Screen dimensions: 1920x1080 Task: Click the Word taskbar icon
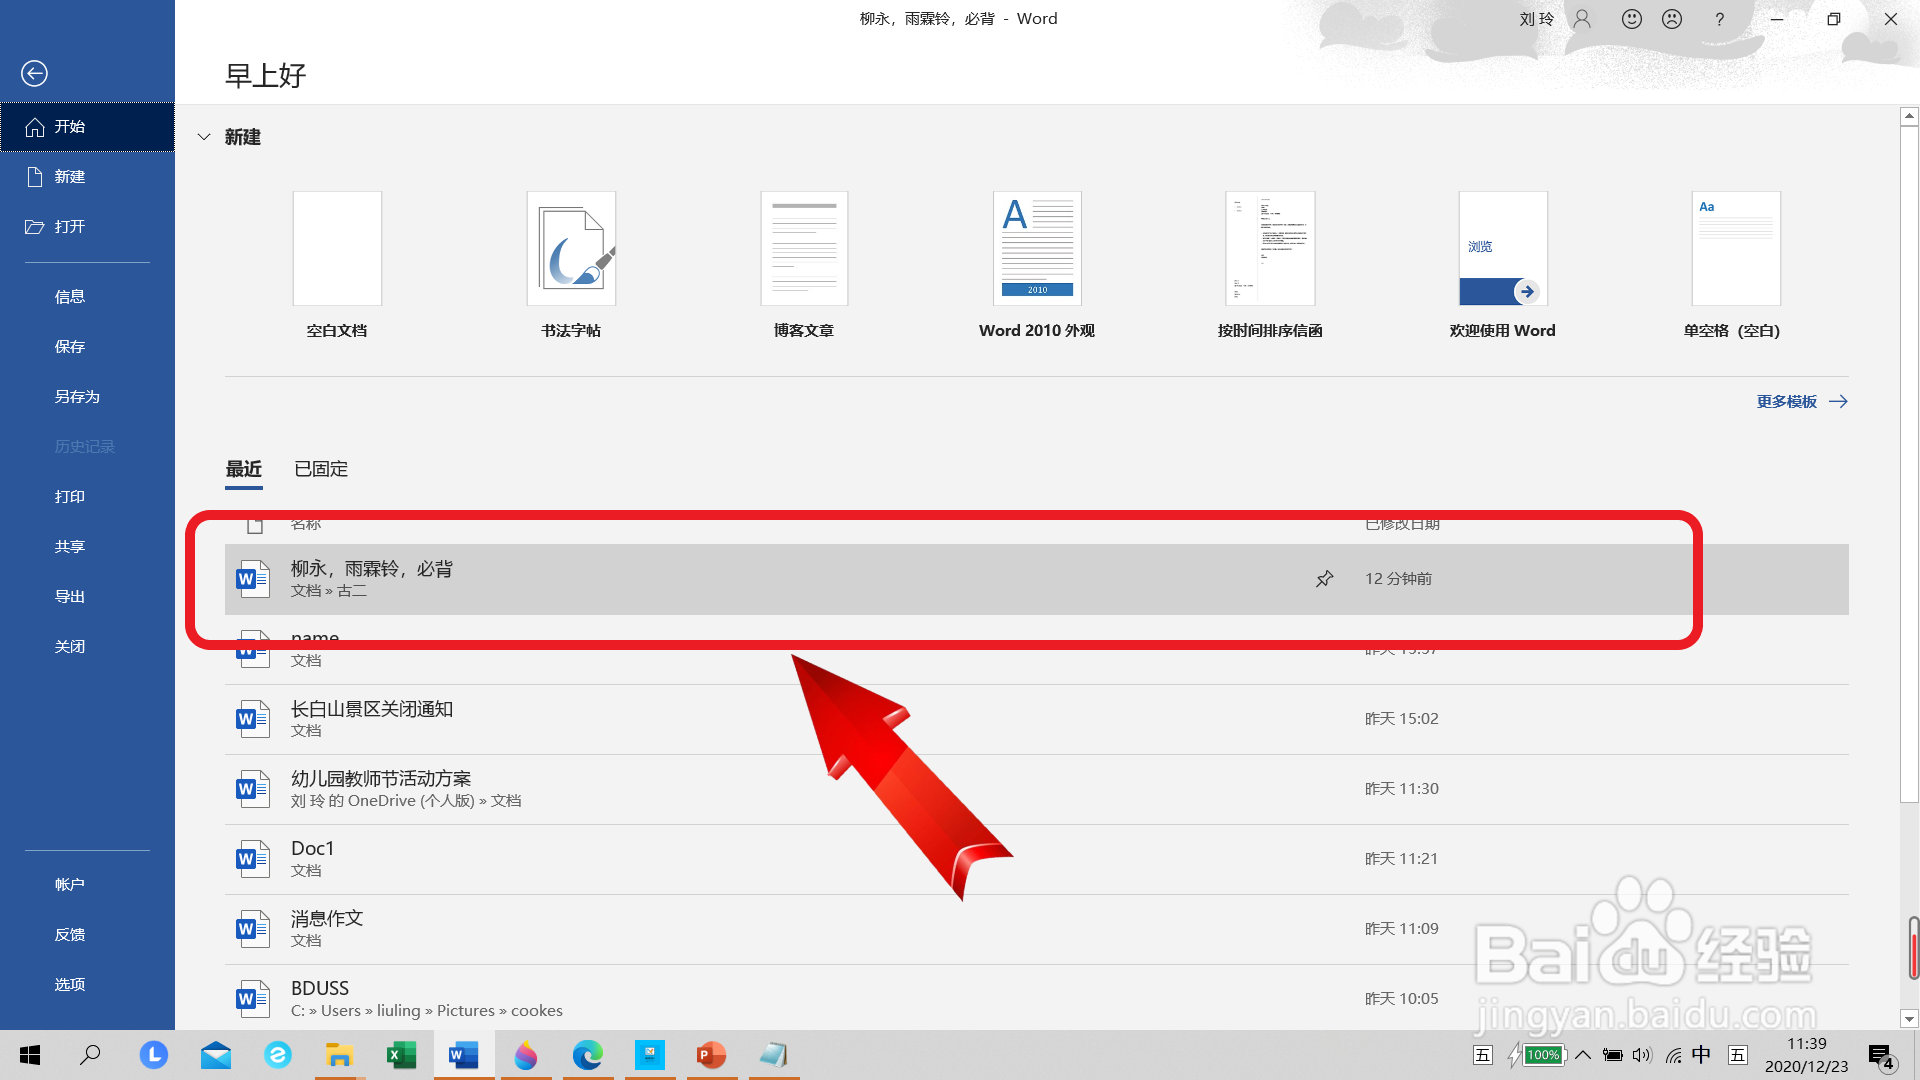coord(463,1055)
